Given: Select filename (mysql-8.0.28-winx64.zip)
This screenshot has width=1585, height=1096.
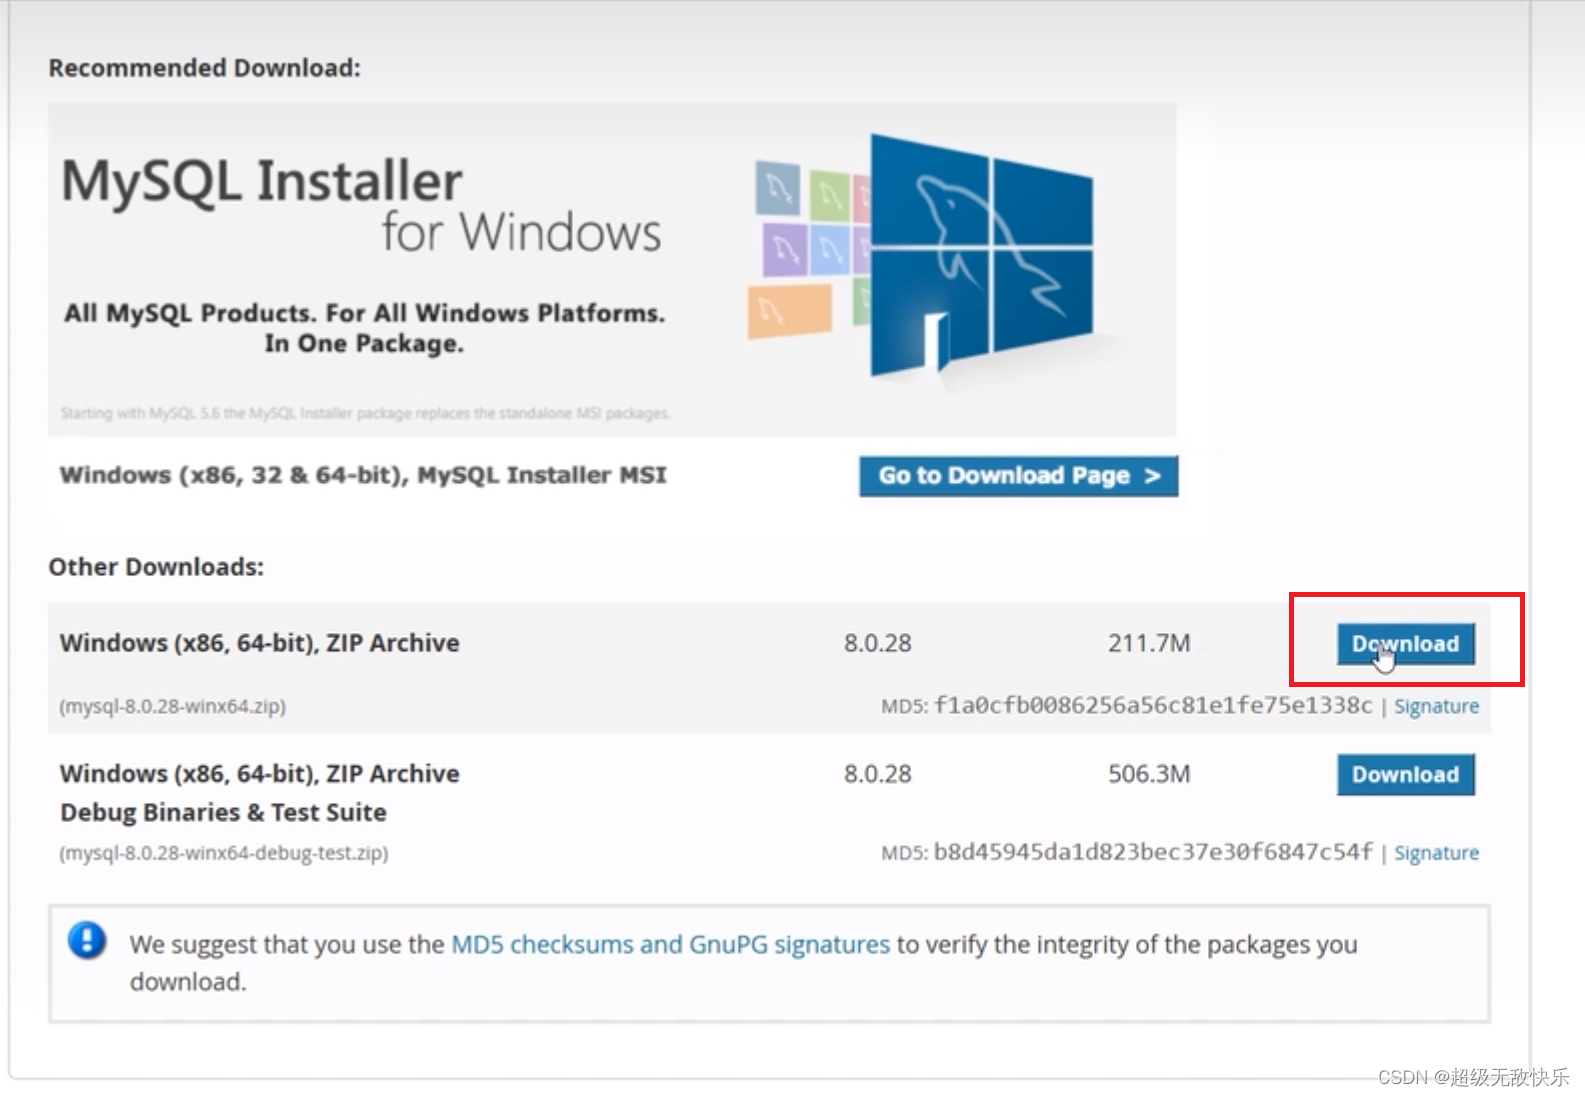Looking at the screenshot, I should 173,706.
